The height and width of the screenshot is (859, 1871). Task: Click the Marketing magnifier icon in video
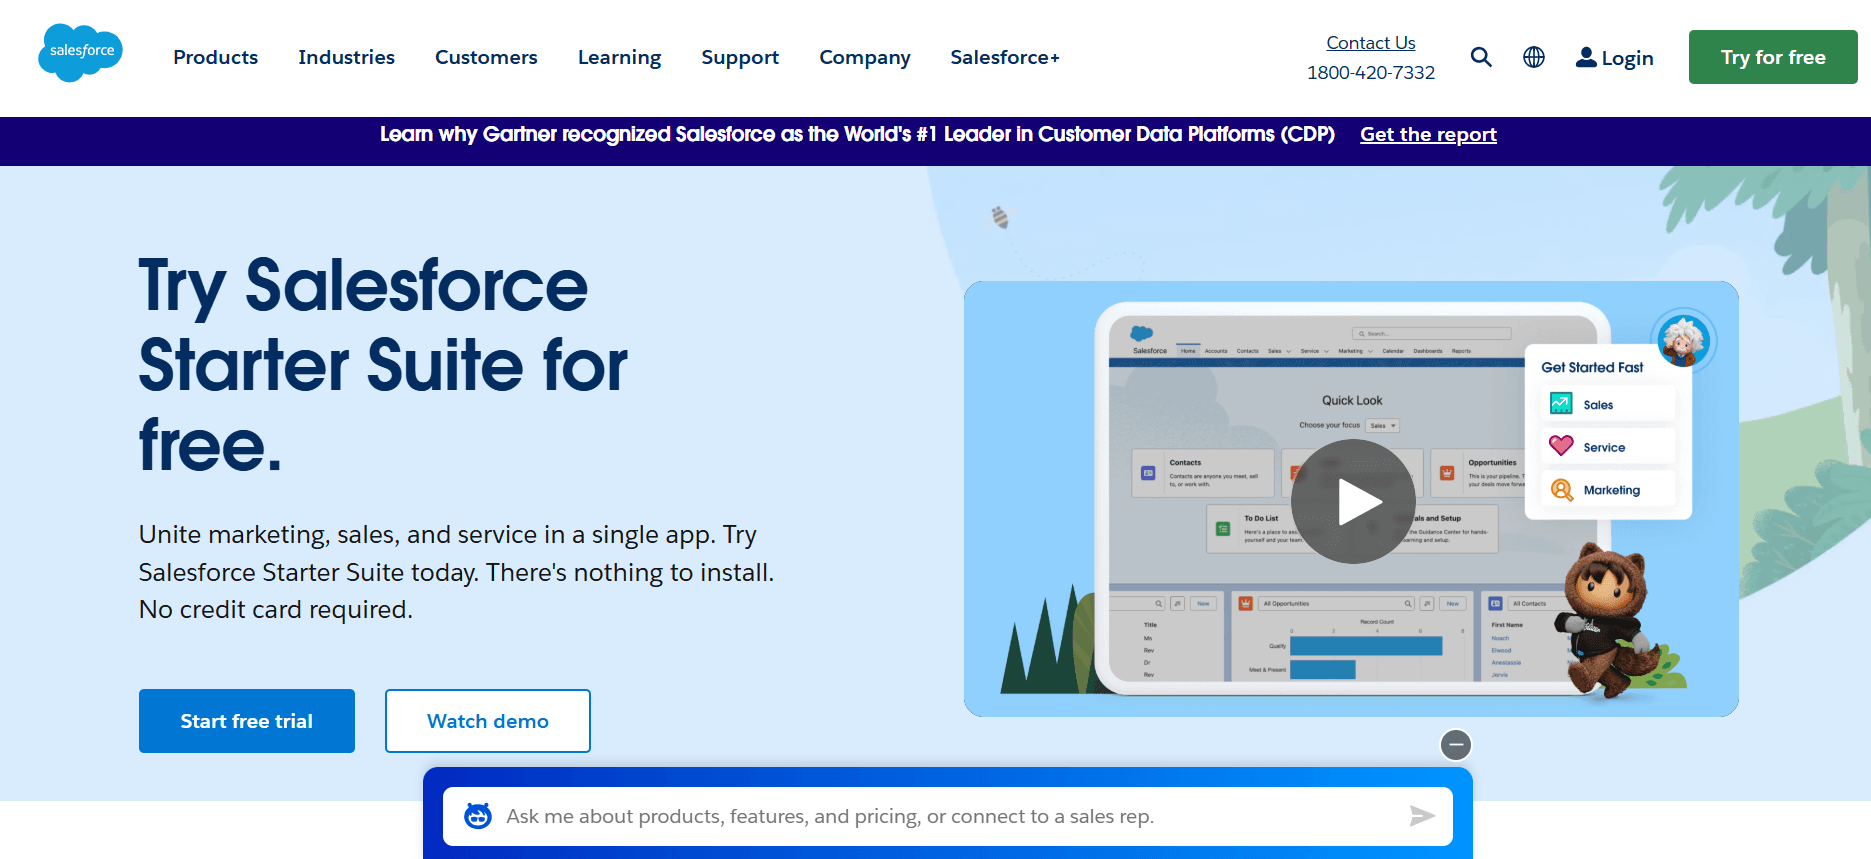point(1561,489)
